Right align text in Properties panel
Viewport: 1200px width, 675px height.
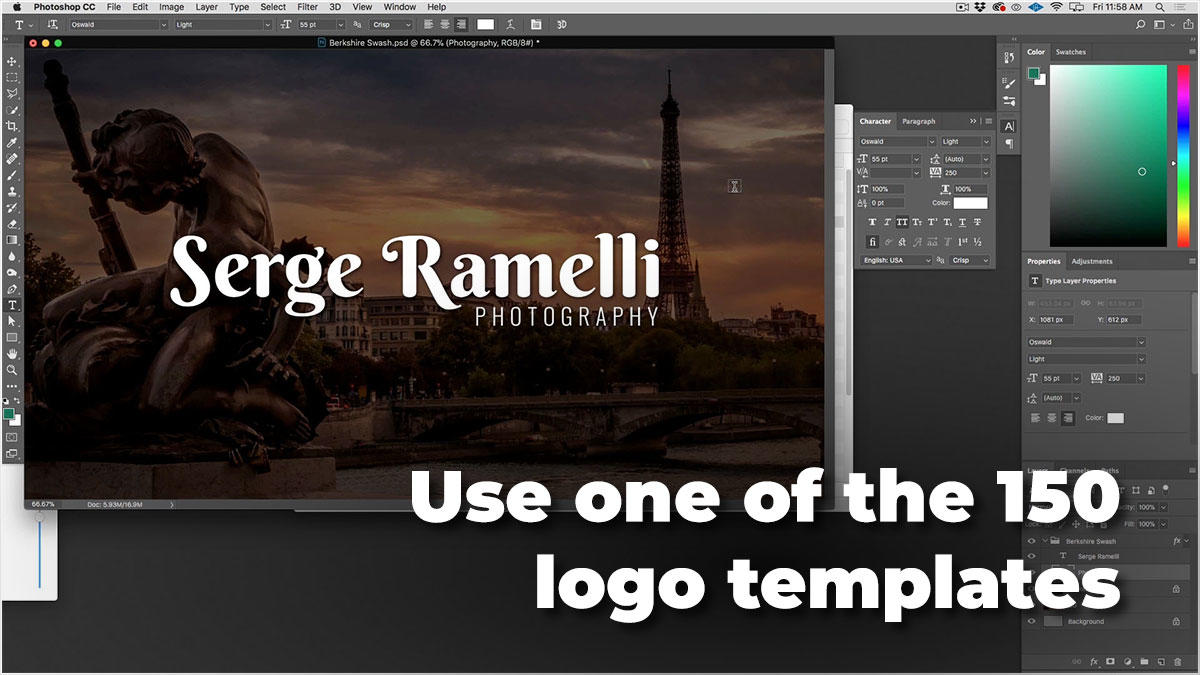click(x=1068, y=418)
